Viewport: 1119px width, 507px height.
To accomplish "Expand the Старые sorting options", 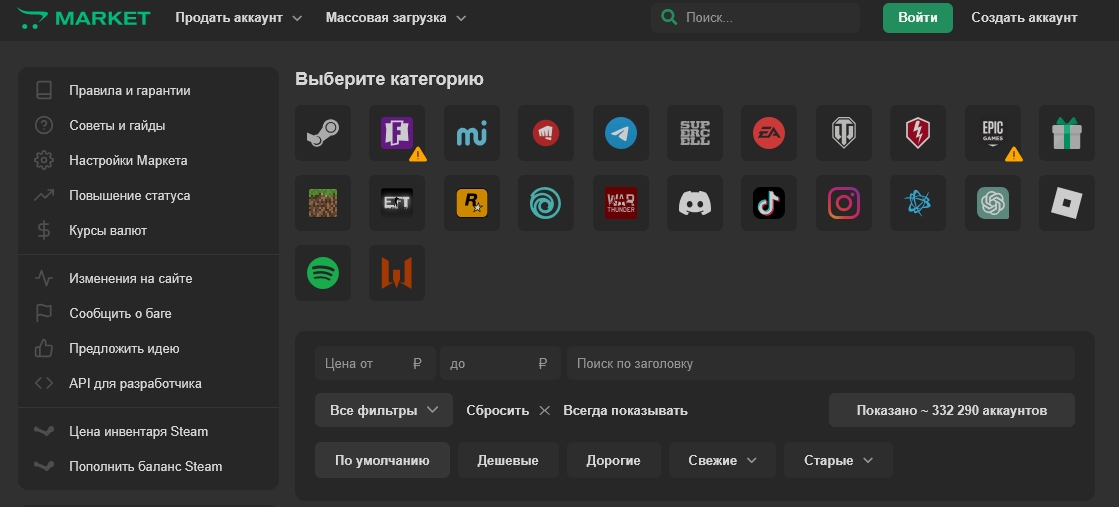I will point(839,461).
